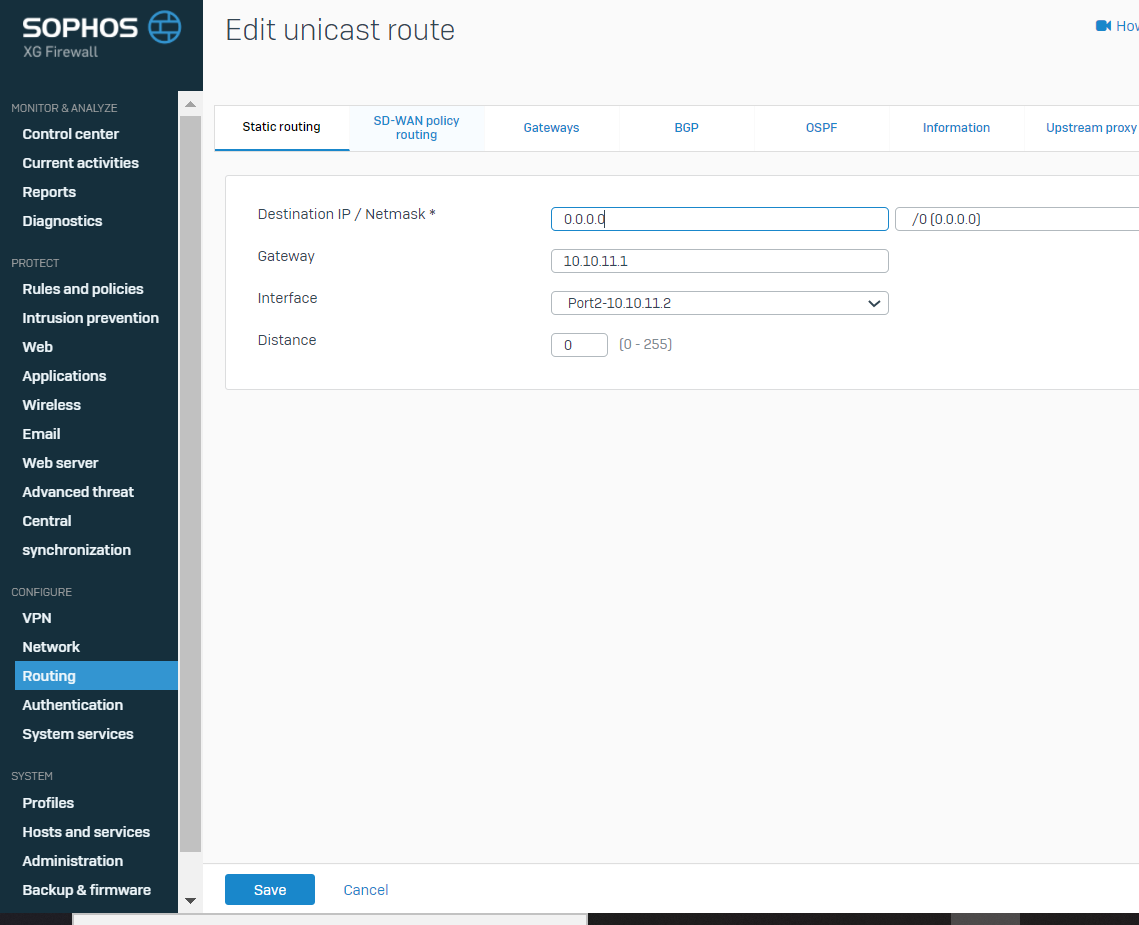Image resolution: width=1139 pixels, height=925 pixels.
Task: Open Profiles in sidebar
Action: click(x=48, y=803)
